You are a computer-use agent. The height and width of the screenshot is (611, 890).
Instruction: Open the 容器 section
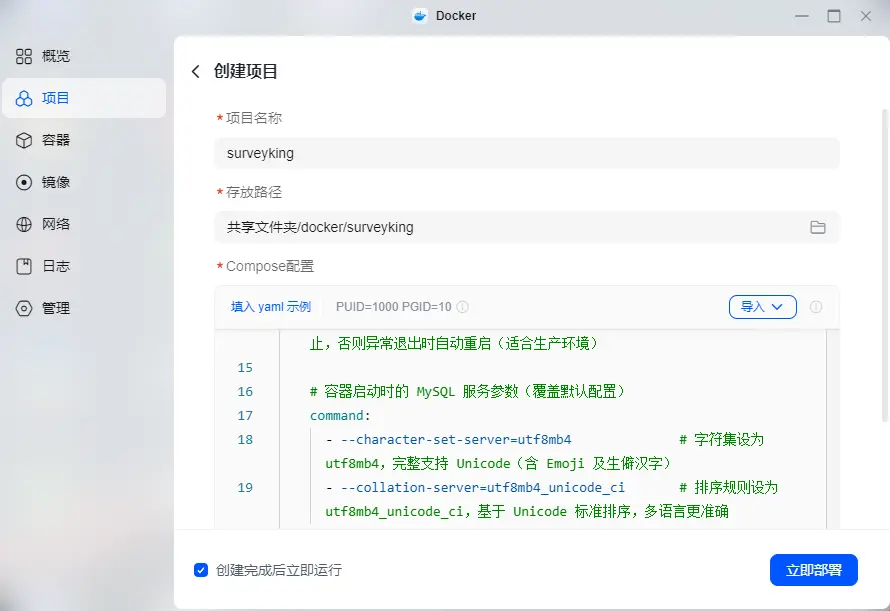(x=83, y=140)
